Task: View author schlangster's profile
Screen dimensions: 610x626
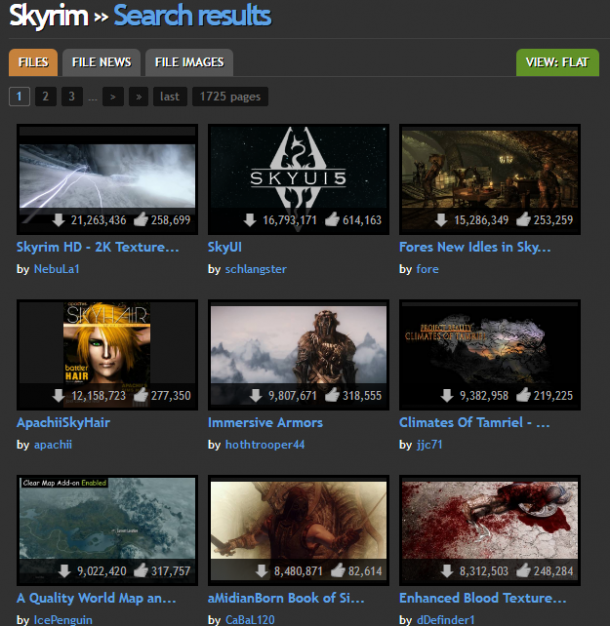Action: pyautogui.click(x=255, y=269)
